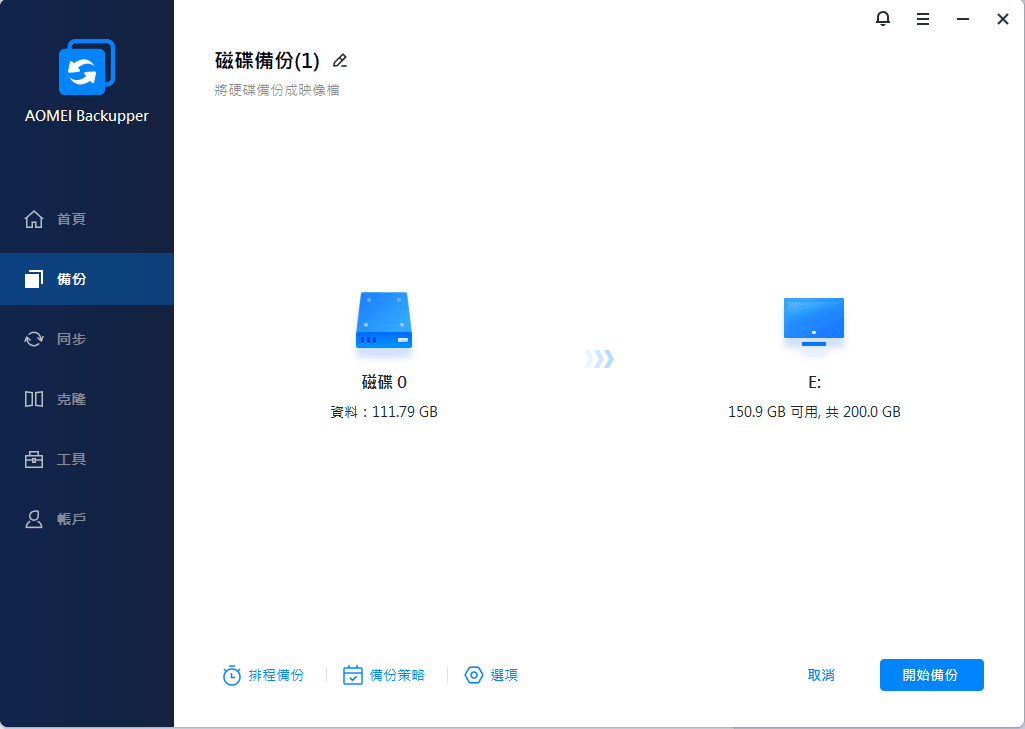1025x729 pixels.
Task: Click 取消 to cancel
Action: point(821,675)
